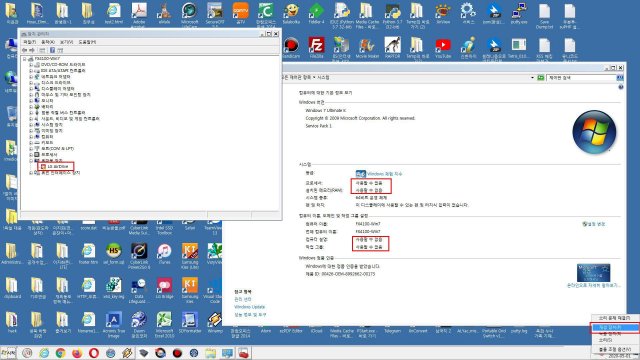Launch Chrome from the taskbar
This screenshot has width=640, height=360.
(x=60, y=353)
